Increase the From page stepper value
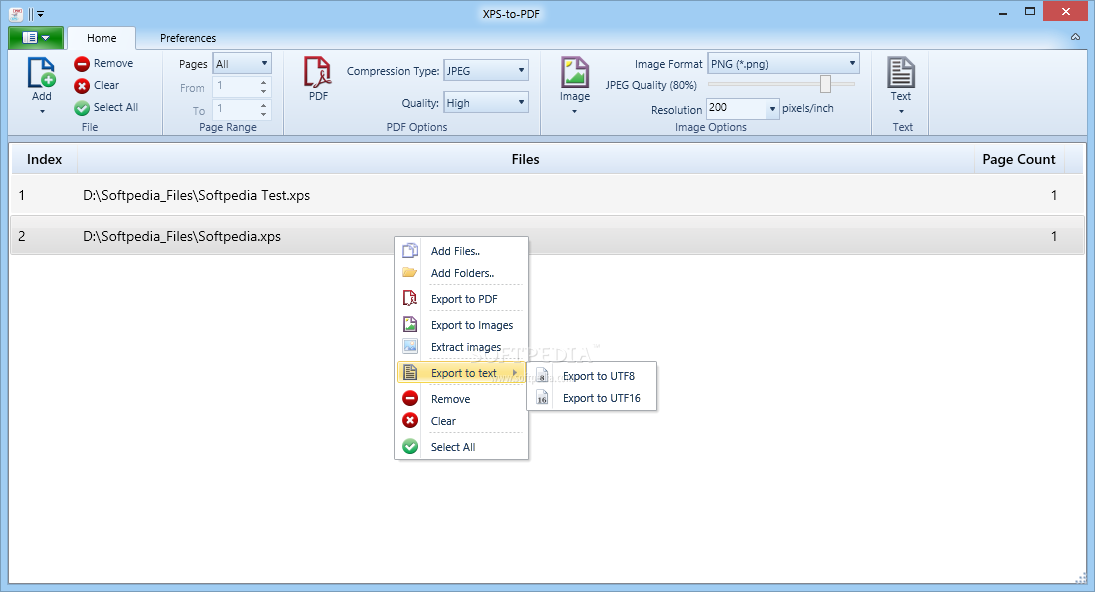This screenshot has height=592, width=1095. [263, 82]
